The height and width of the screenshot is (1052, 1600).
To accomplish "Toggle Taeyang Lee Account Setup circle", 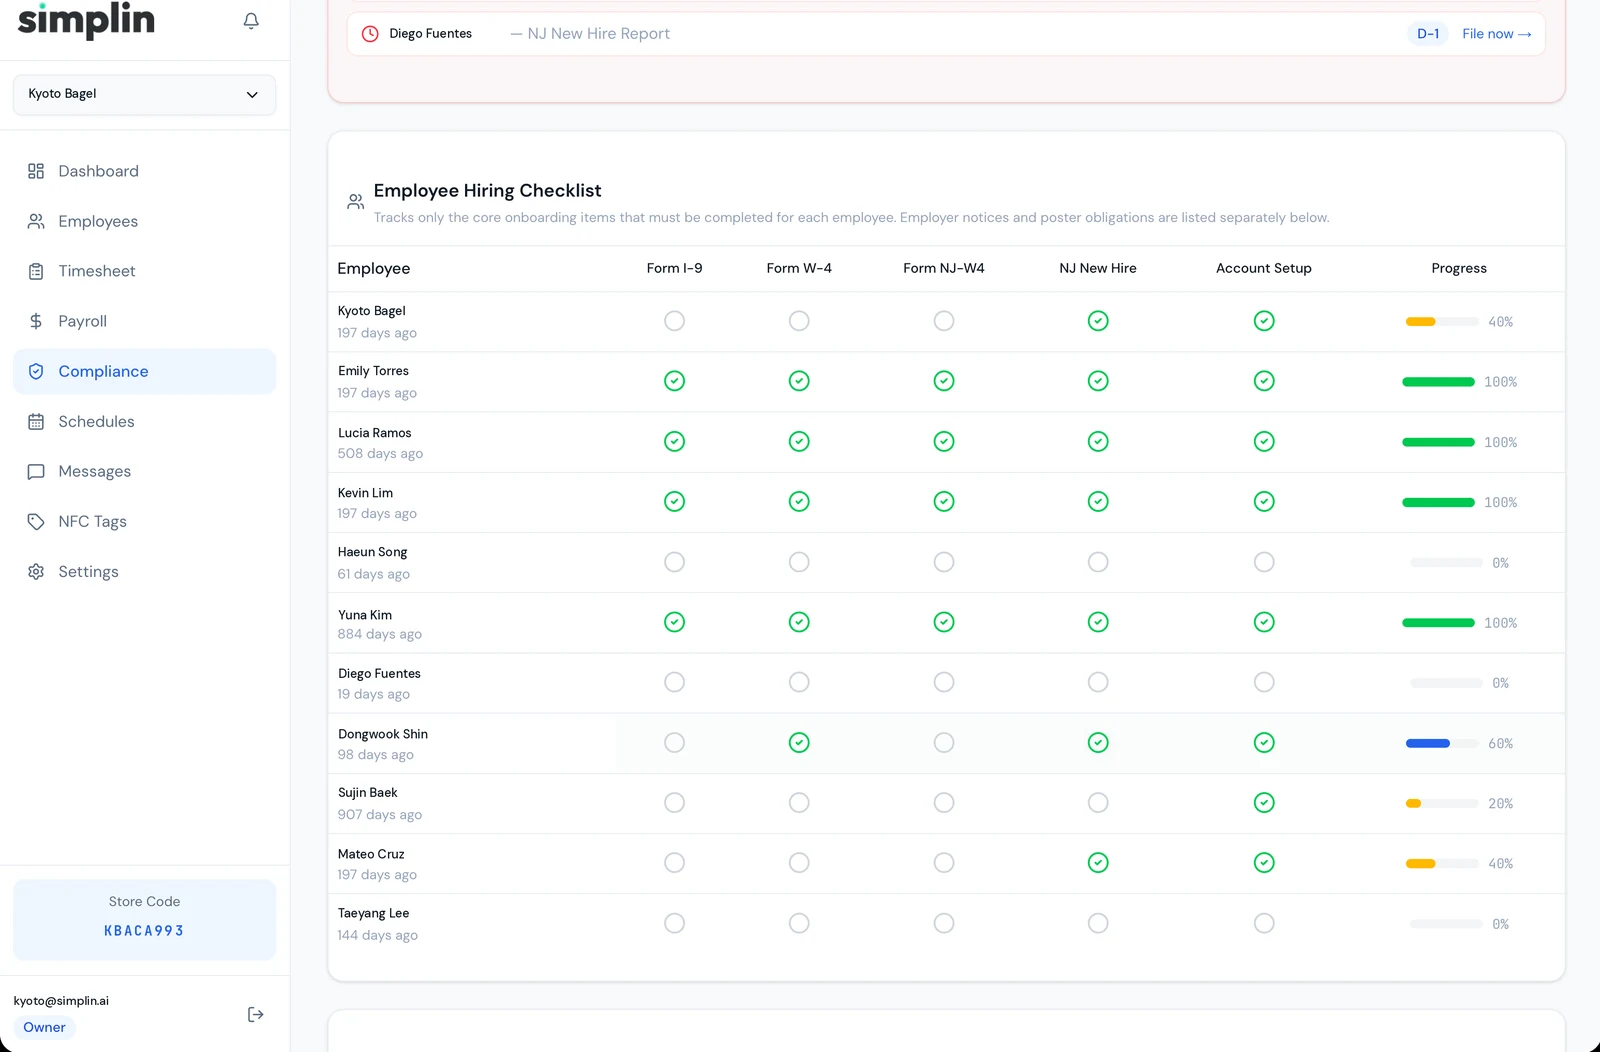I will tap(1264, 923).
